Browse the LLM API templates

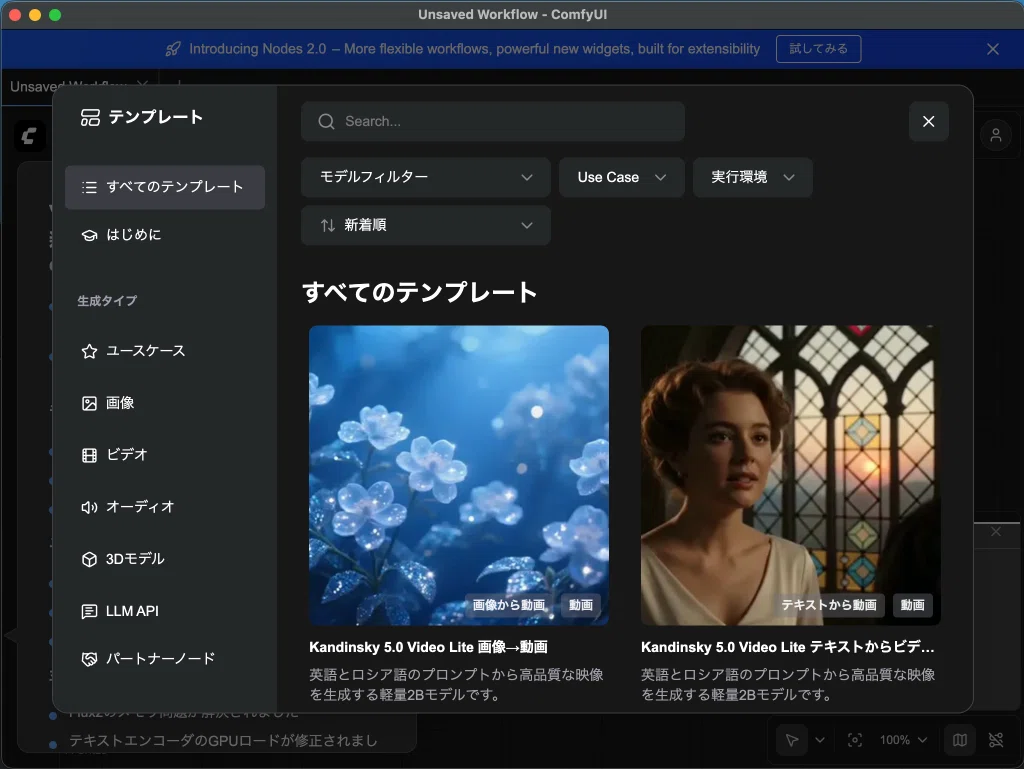pyautogui.click(x=165, y=612)
